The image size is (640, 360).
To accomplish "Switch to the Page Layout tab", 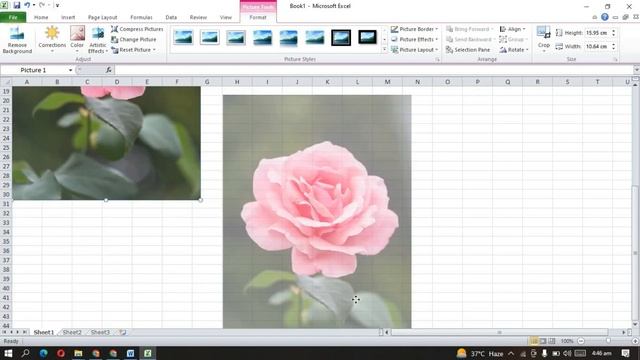I will pyautogui.click(x=102, y=17).
